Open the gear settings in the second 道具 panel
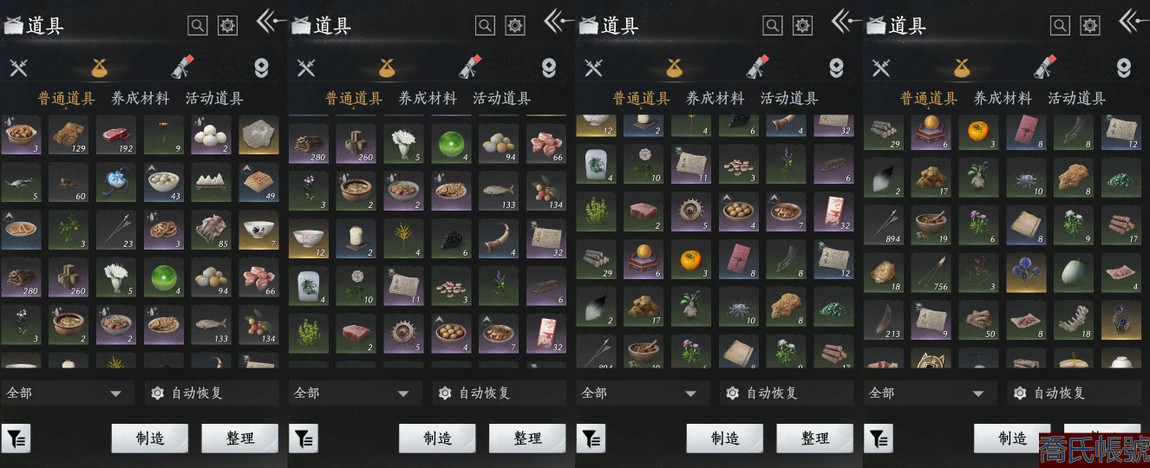The width and height of the screenshot is (1150, 468). coord(516,26)
